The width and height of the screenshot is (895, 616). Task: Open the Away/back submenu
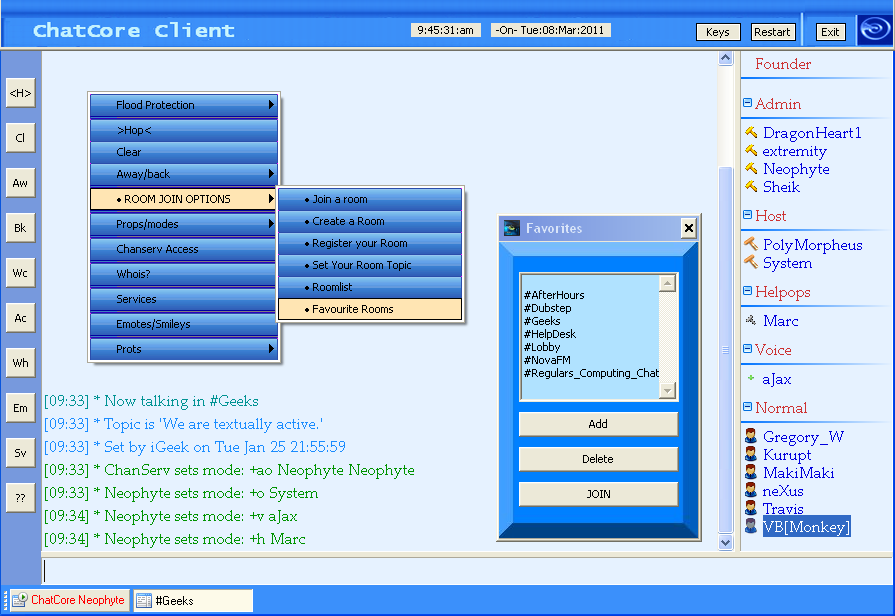(x=184, y=174)
